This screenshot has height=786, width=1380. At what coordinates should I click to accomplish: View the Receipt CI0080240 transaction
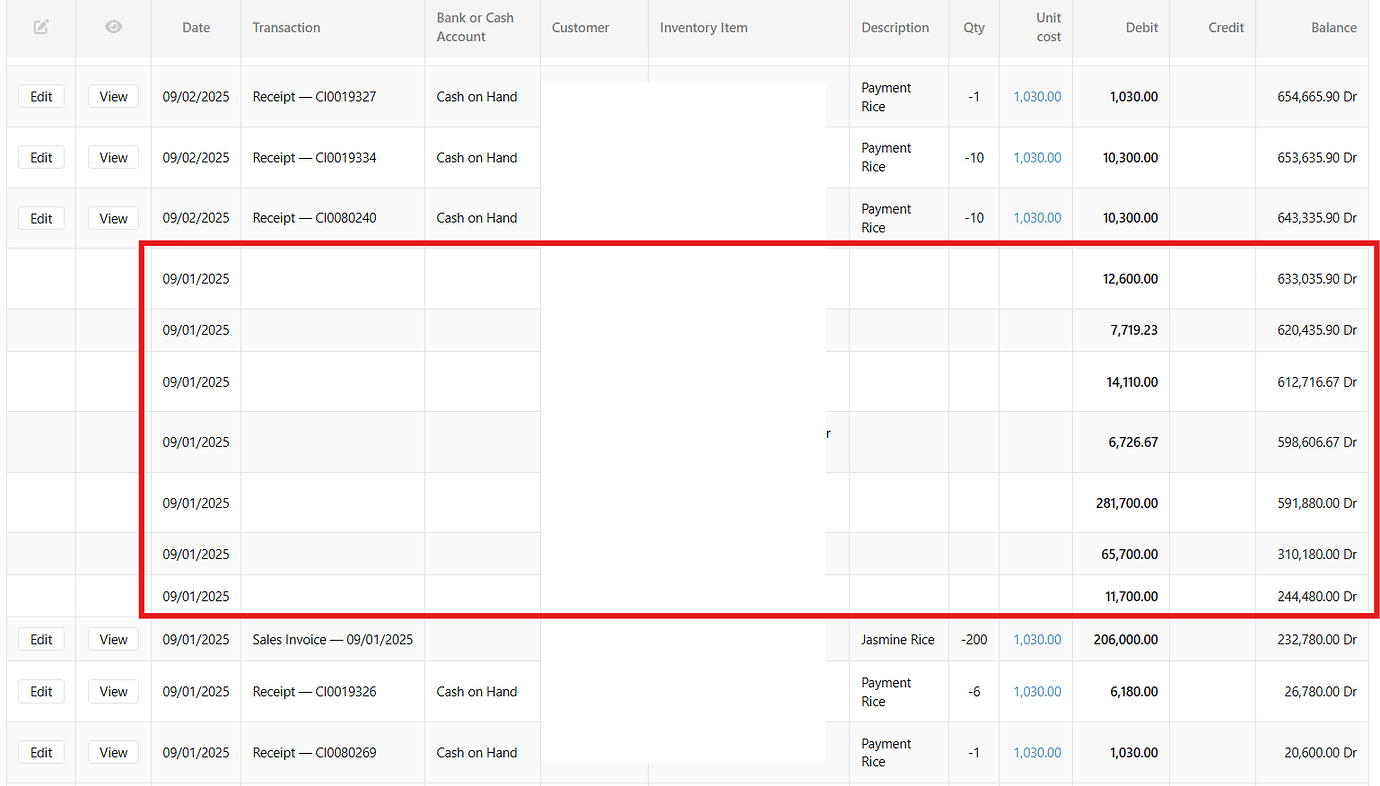pos(113,217)
